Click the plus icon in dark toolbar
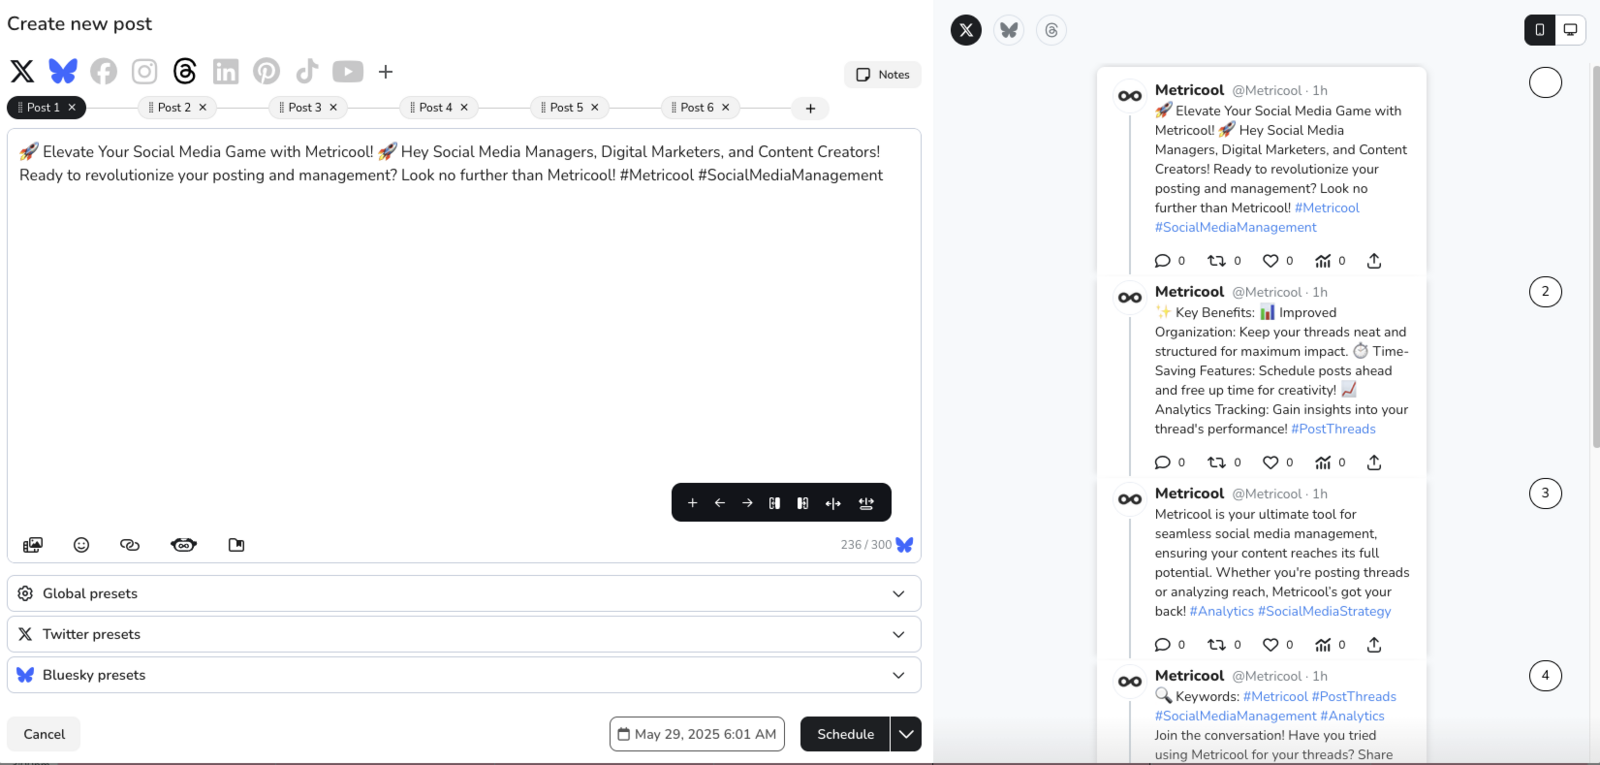 (x=692, y=503)
